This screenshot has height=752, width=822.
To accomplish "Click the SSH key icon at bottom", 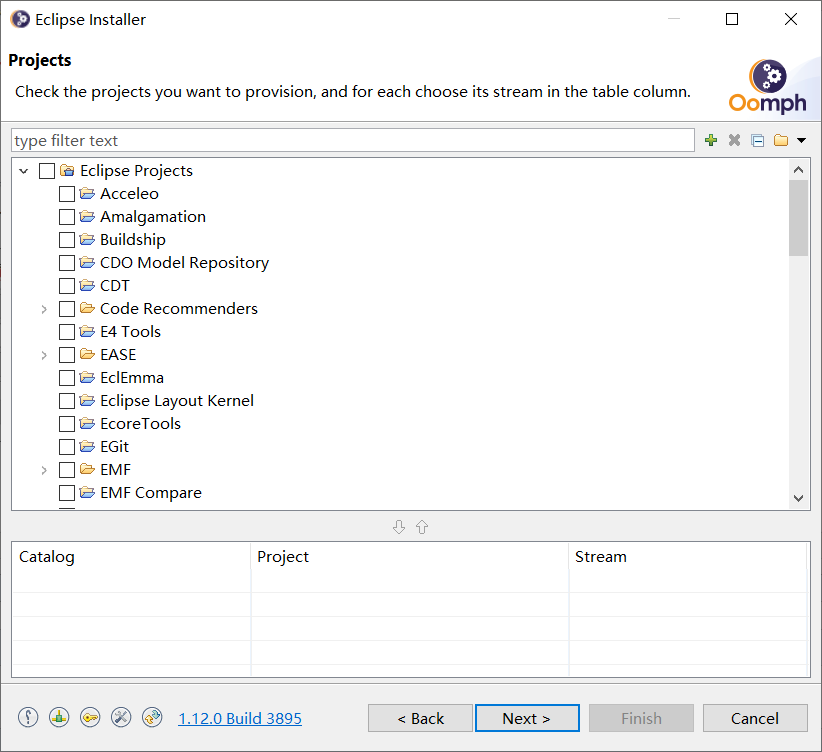I will [90, 717].
